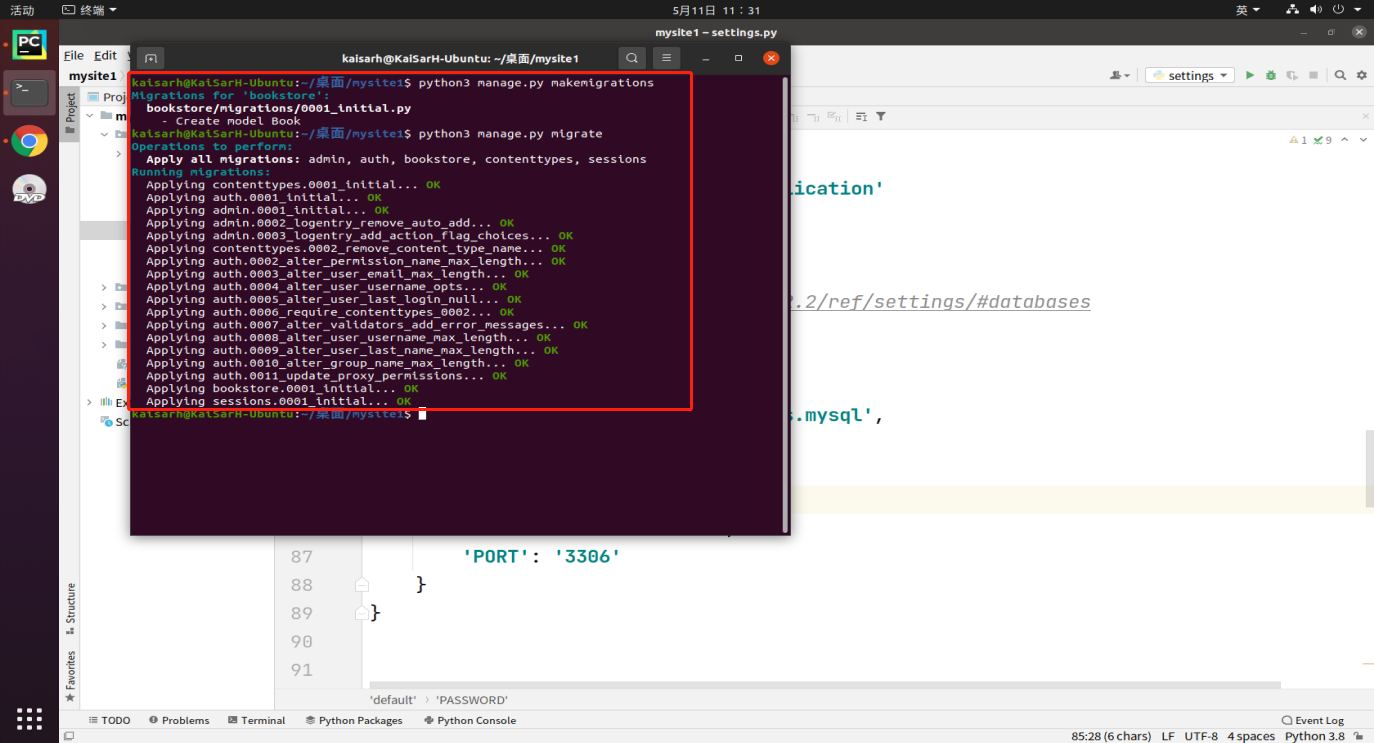Click the warning count indicator in editor
This screenshot has height=743, width=1374.
[x=1299, y=140]
